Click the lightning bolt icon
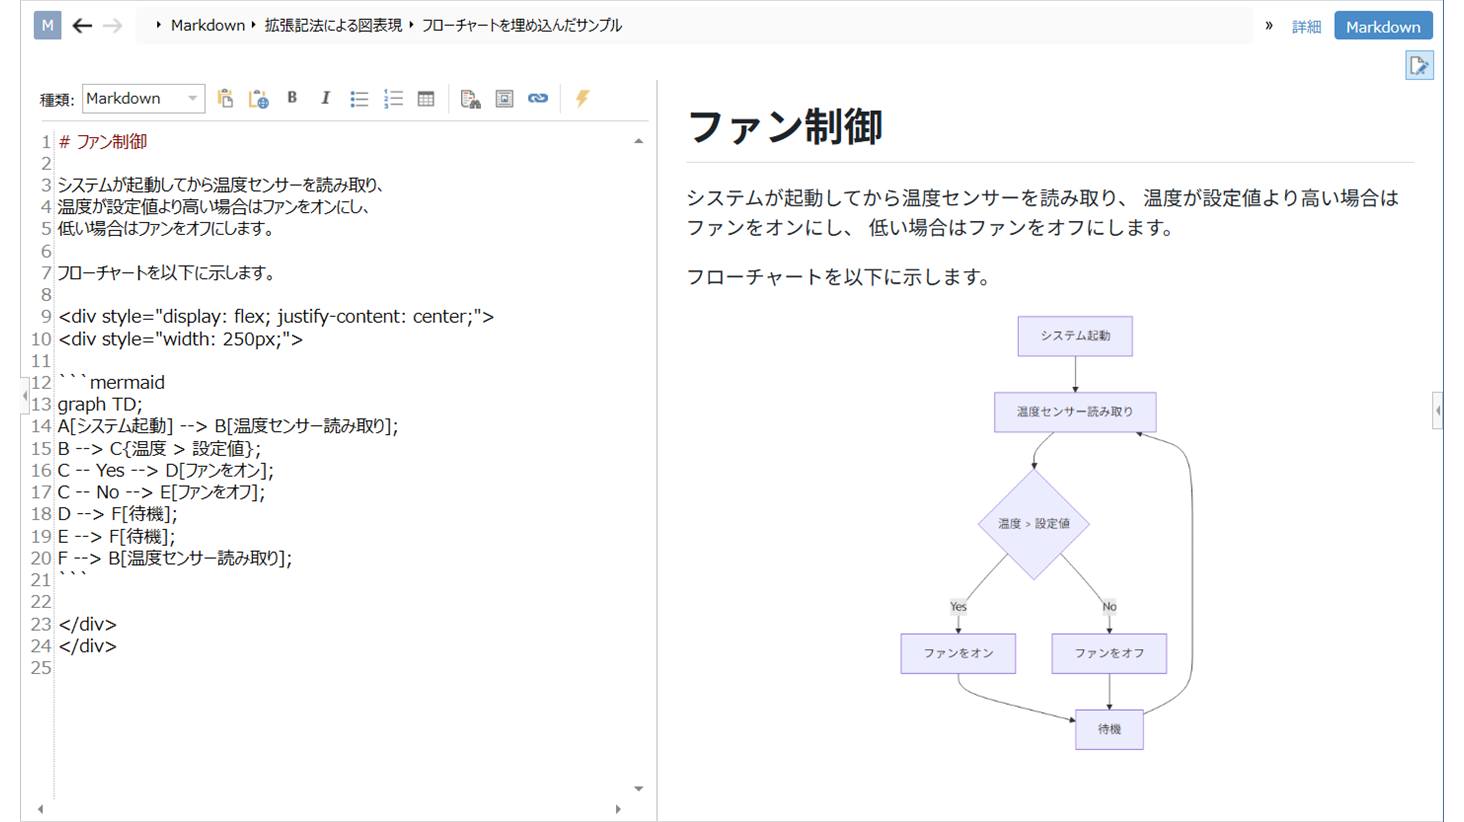Viewport: 1464px width, 822px height. click(x=583, y=98)
